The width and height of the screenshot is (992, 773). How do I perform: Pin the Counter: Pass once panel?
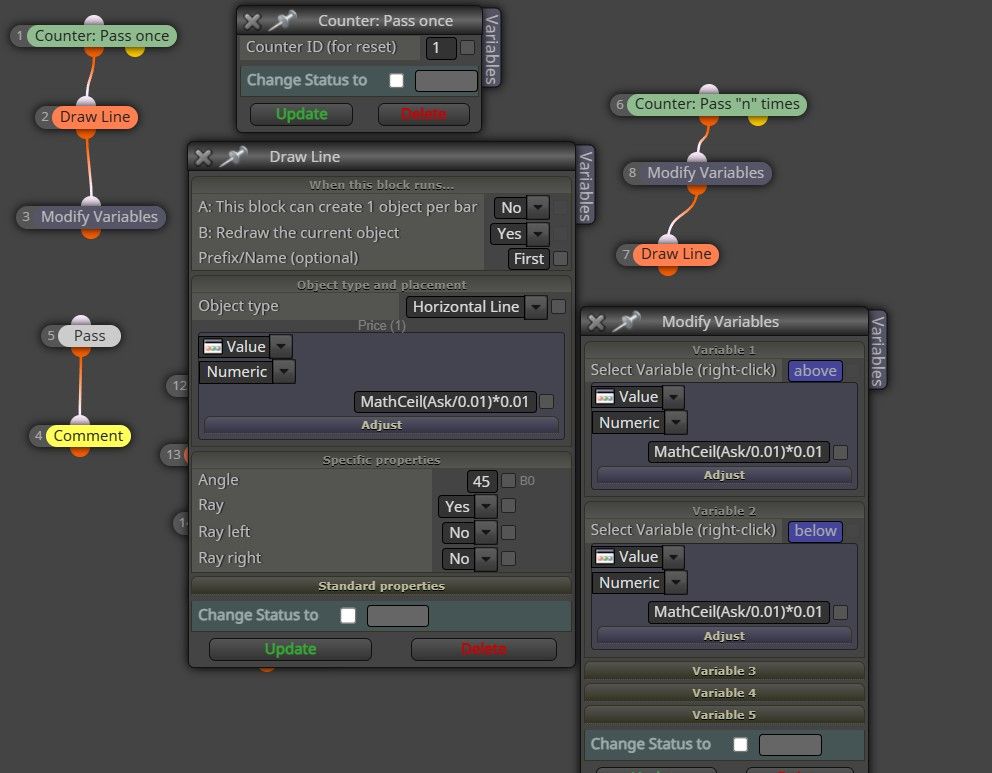282,21
